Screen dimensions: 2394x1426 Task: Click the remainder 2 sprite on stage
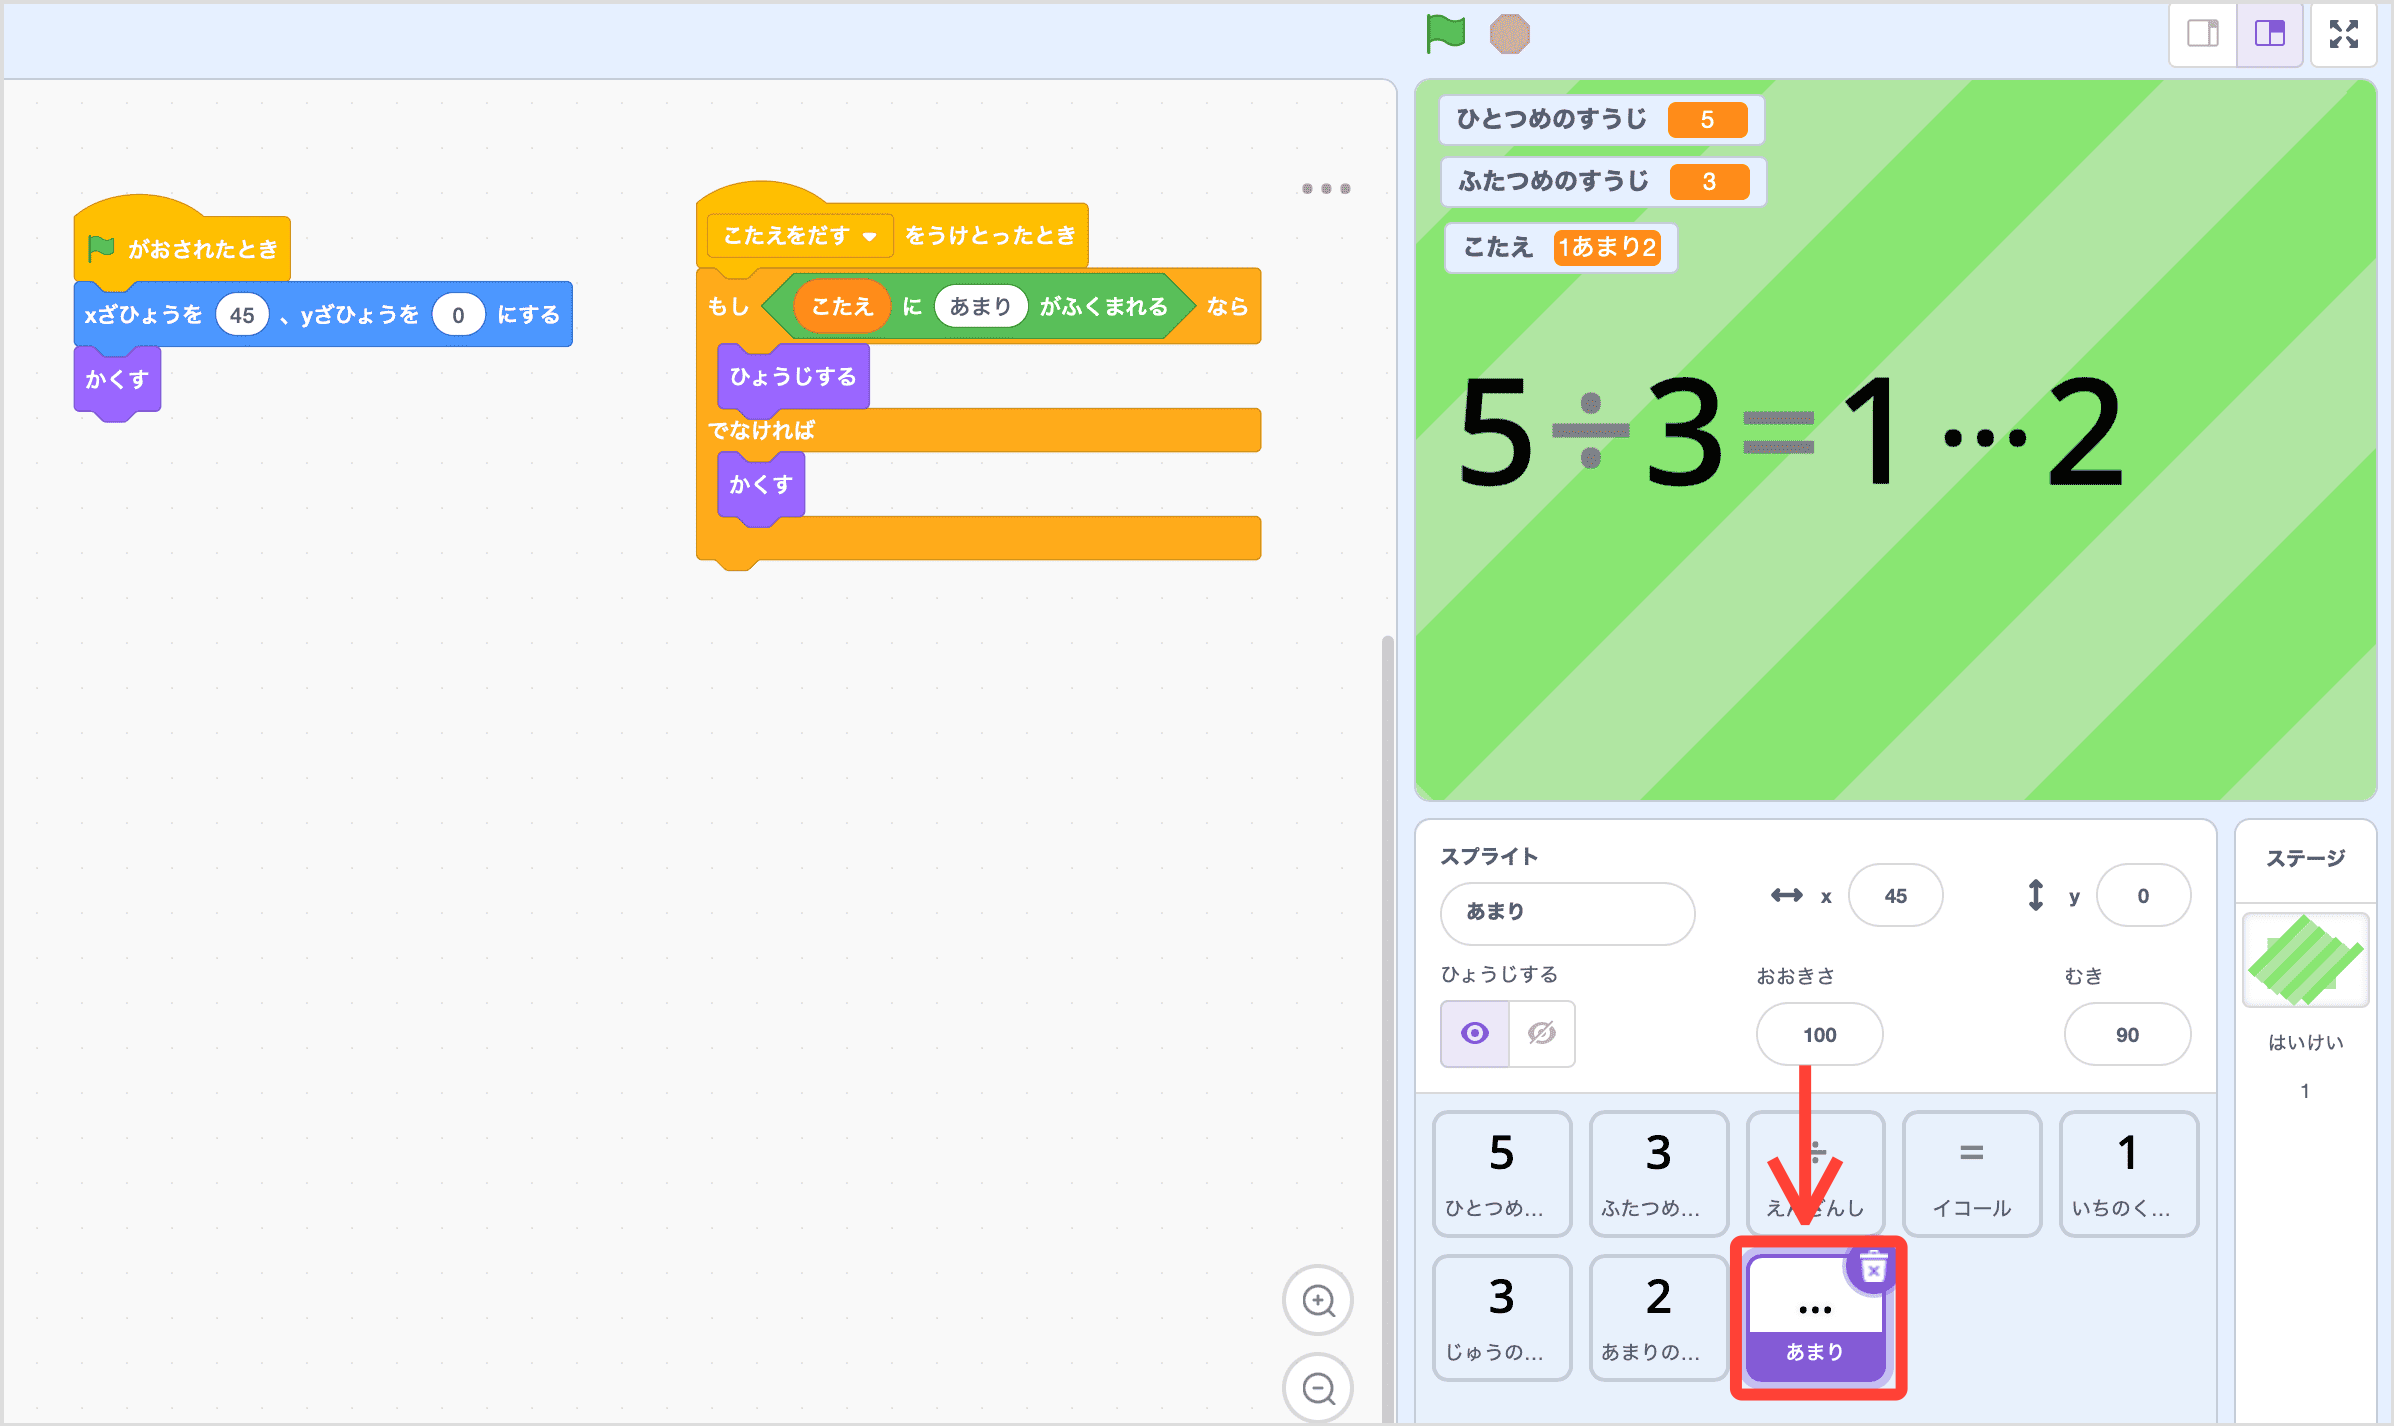[x=2085, y=432]
